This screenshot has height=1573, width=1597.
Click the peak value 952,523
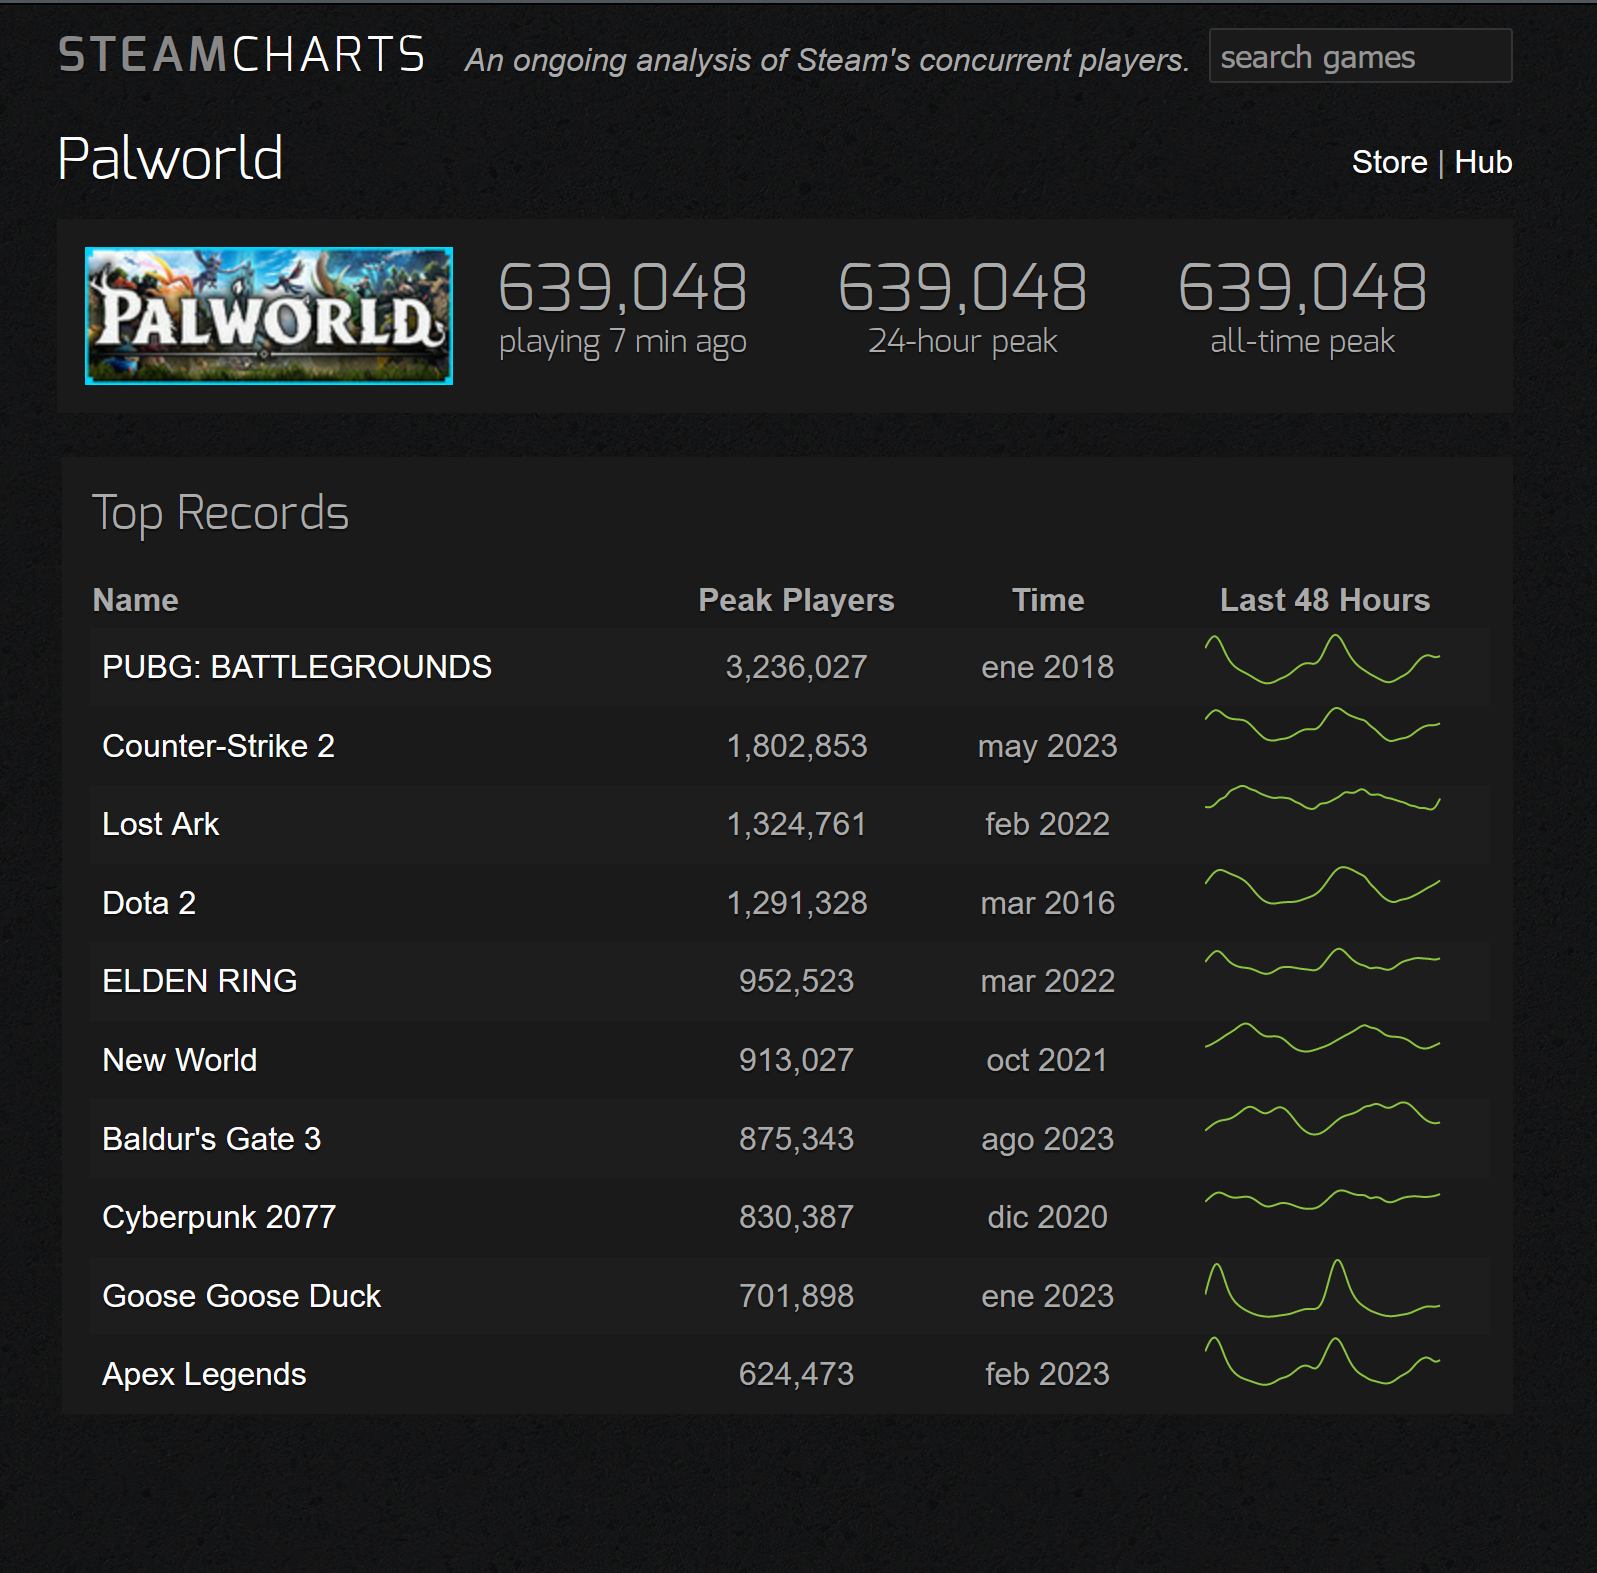coord(796,981)
